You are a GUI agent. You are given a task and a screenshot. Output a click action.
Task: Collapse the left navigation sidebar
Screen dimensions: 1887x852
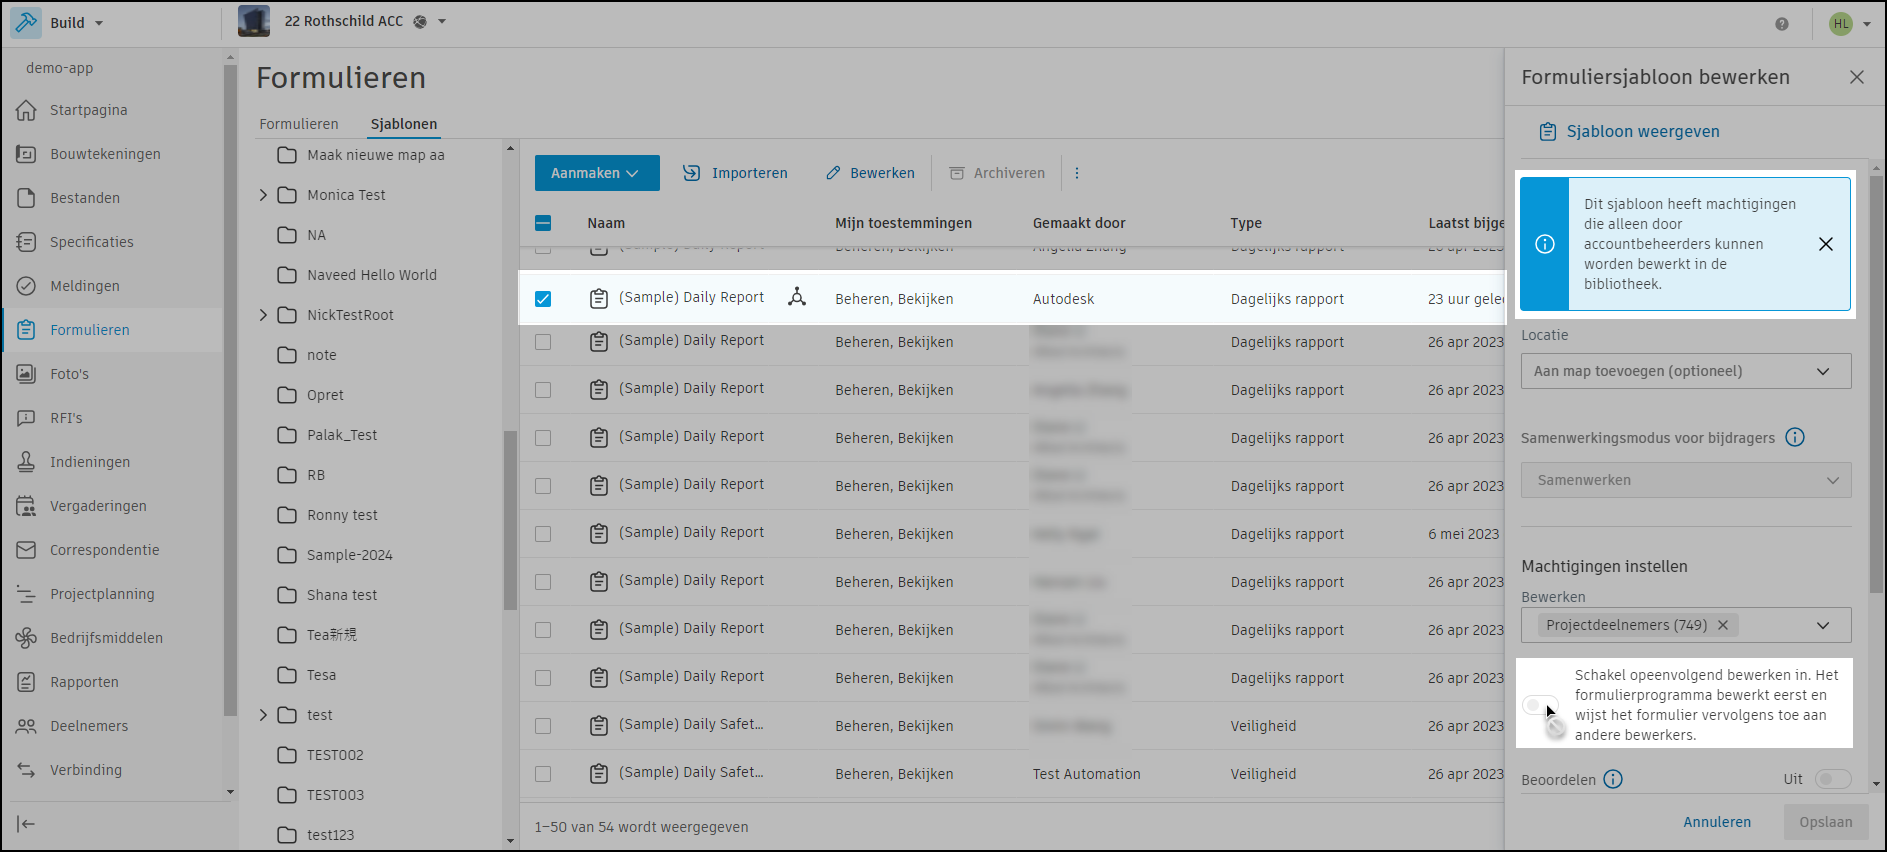point(27,824)
